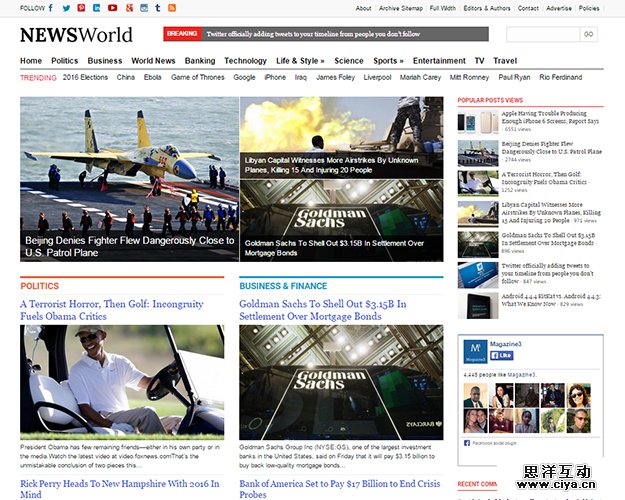Viewport: 625px width, 500px height.
Task: Click the Google Plus follow icon
Action: tap(128, 8)
